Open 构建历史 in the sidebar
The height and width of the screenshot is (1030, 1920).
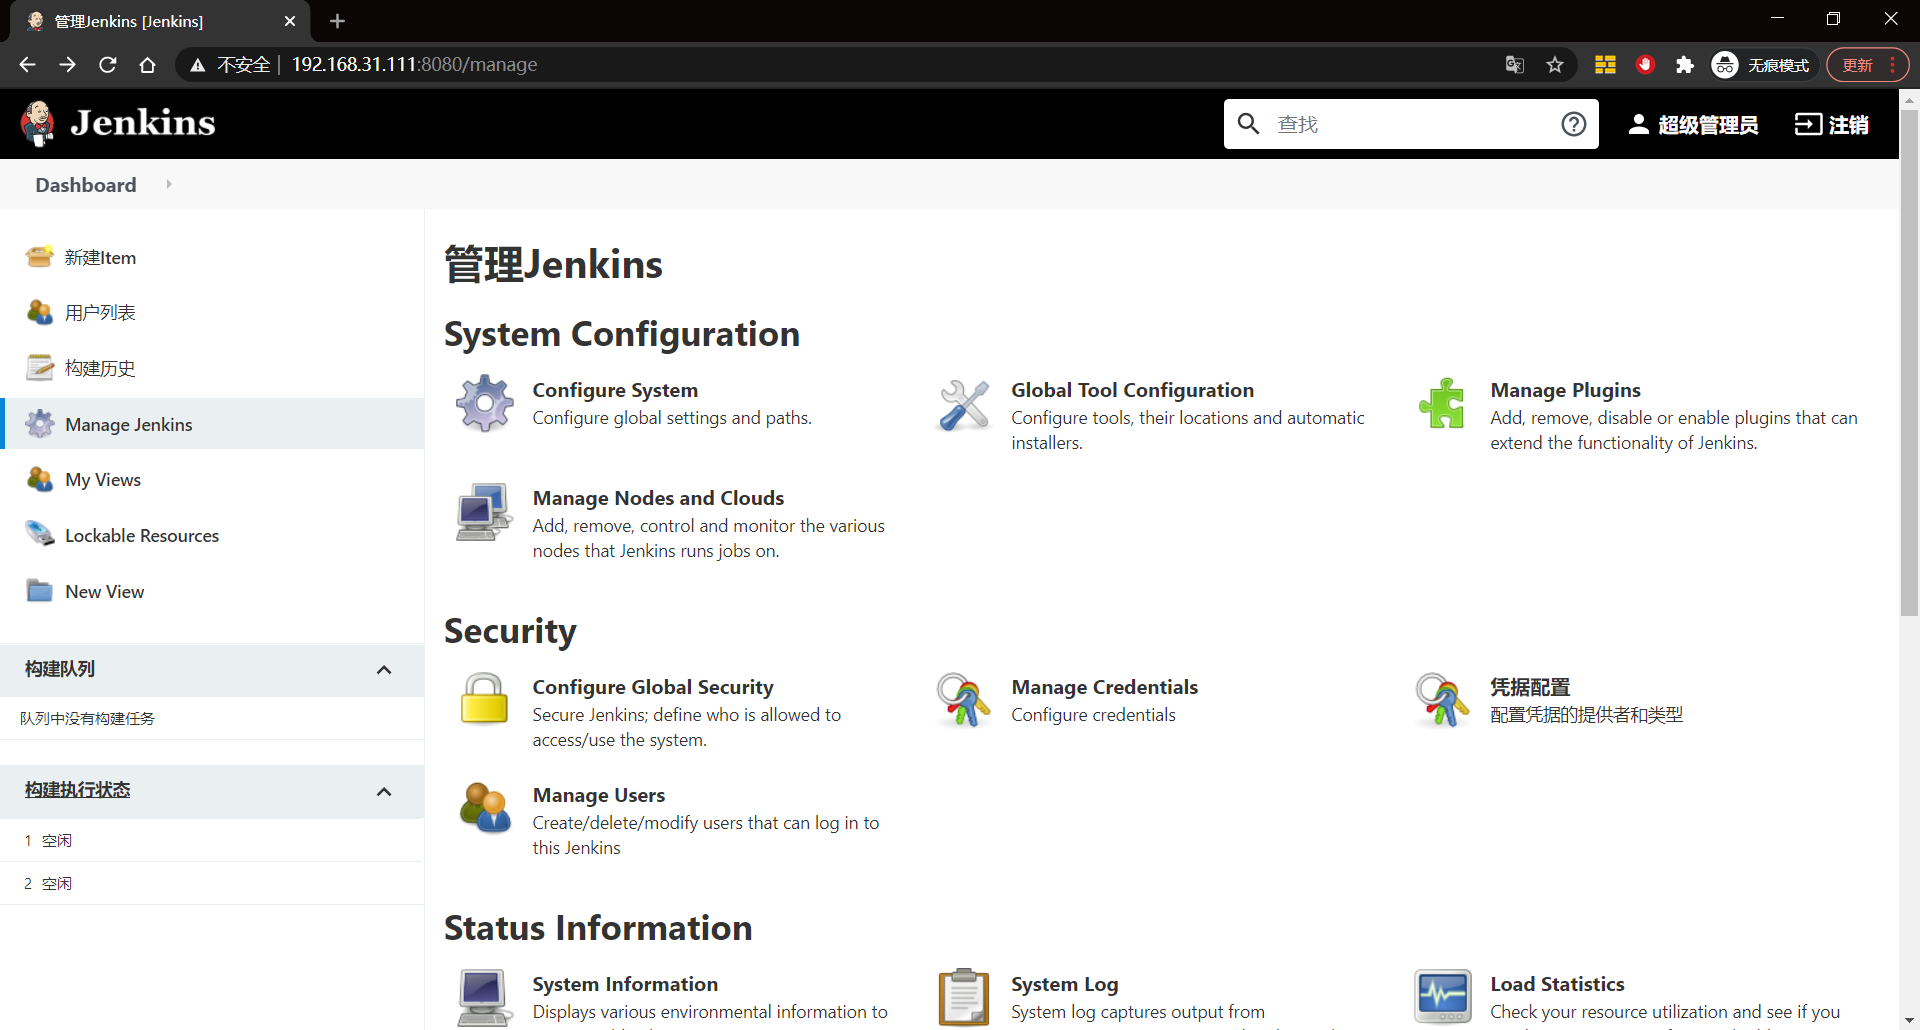coord(100,368)
